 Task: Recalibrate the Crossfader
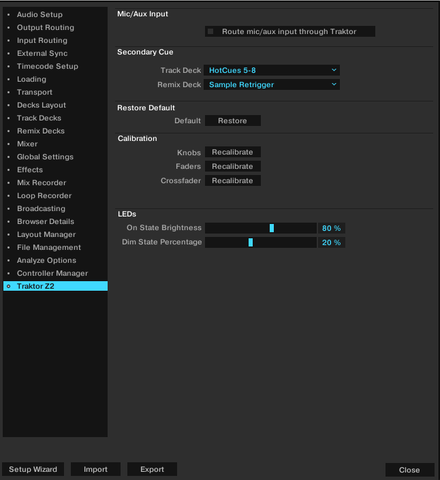[233, 181]
